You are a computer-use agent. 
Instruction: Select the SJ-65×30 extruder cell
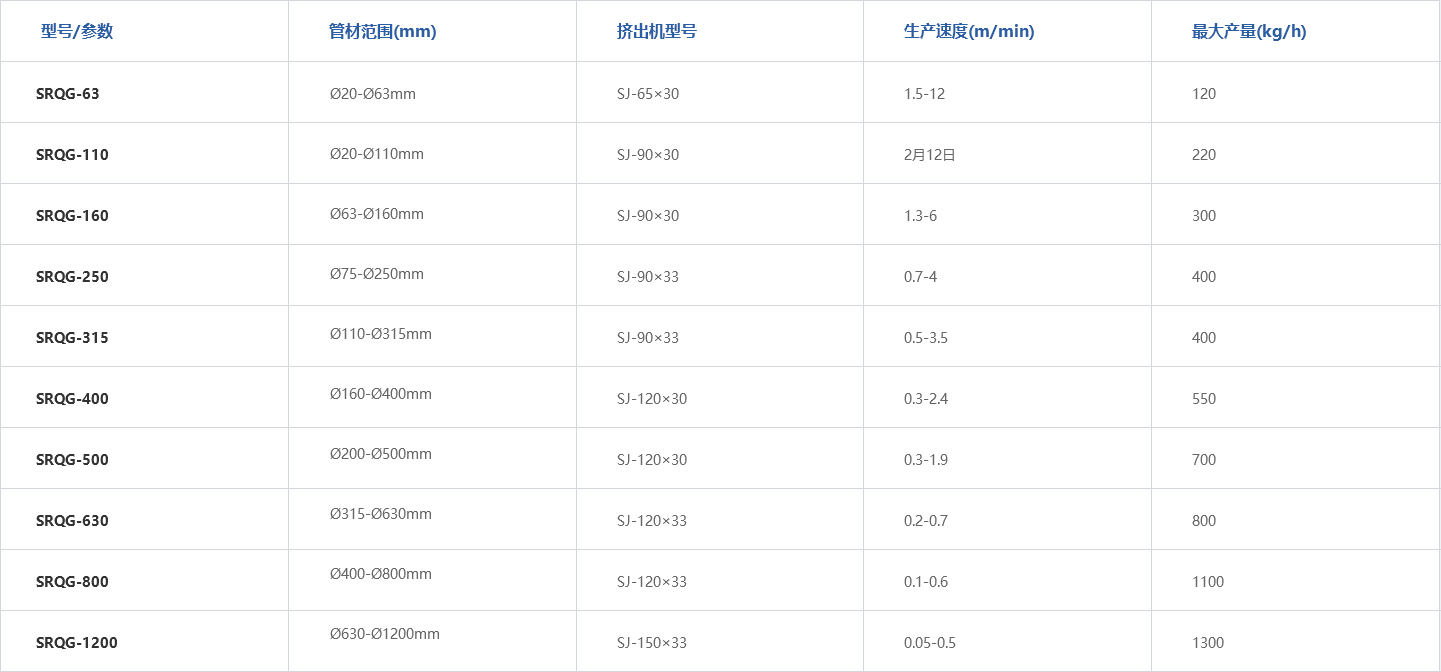647,94
